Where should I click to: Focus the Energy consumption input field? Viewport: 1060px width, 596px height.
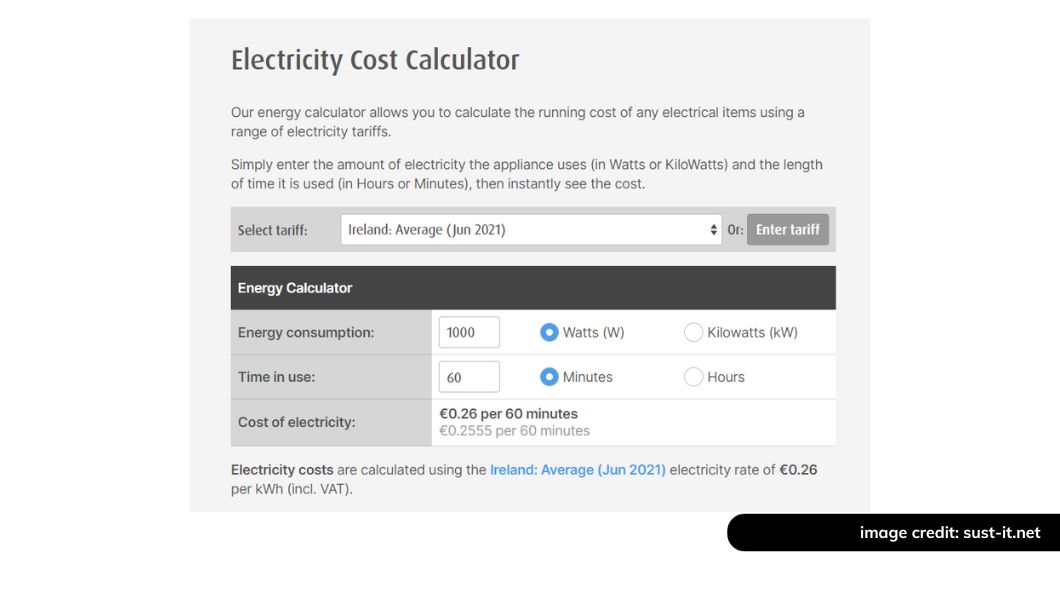[x=469, y=332]
